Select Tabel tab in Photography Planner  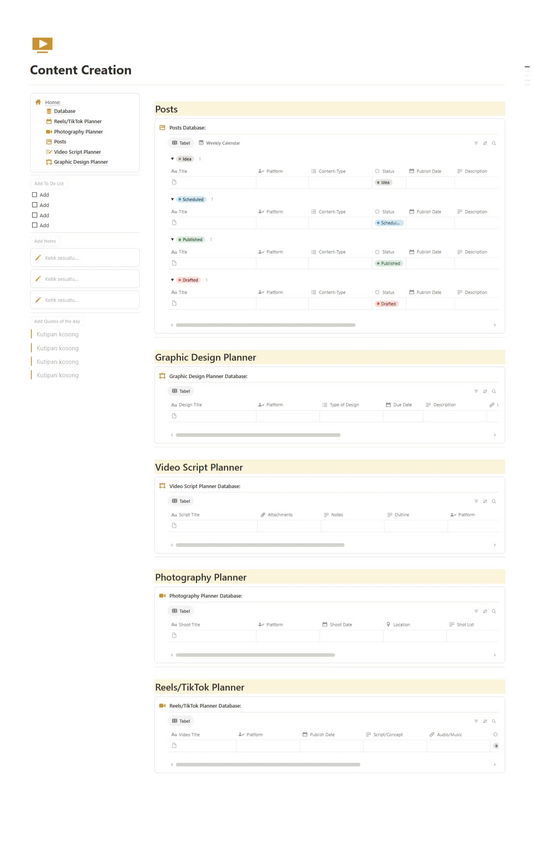coord(181,611)
